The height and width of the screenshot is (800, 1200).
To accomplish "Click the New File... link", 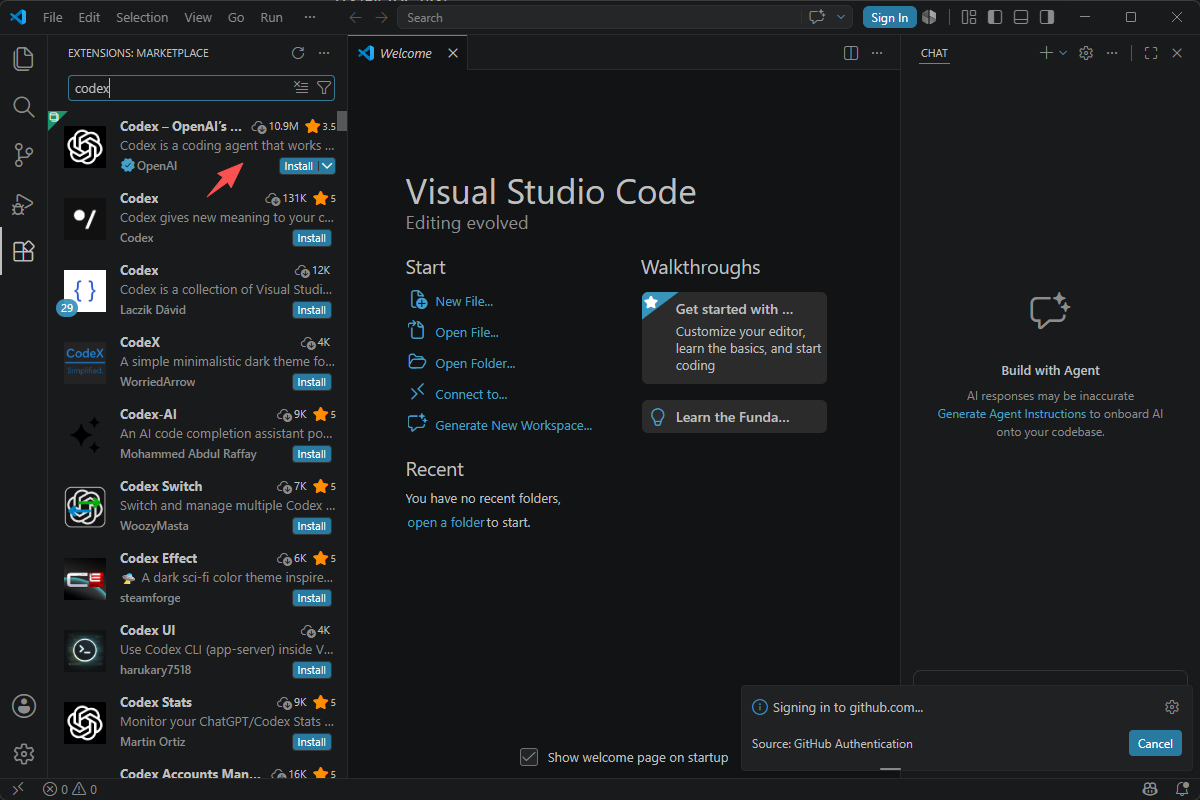I will pyautogui.click(x=464, y=301).
